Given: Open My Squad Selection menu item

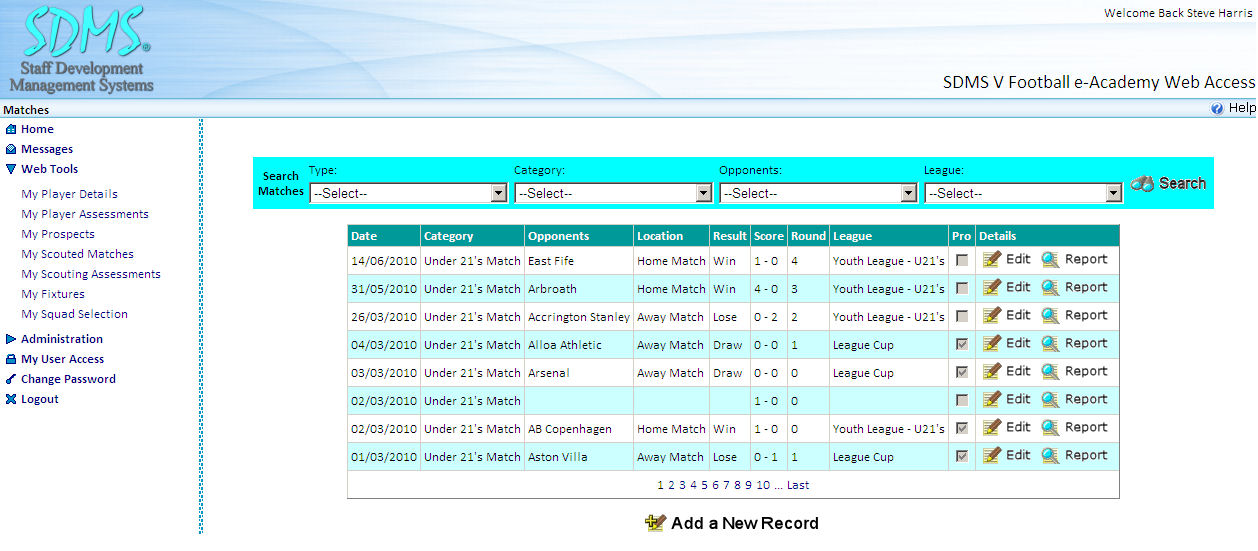Looking at the screenshot, I should click(74, 314).
